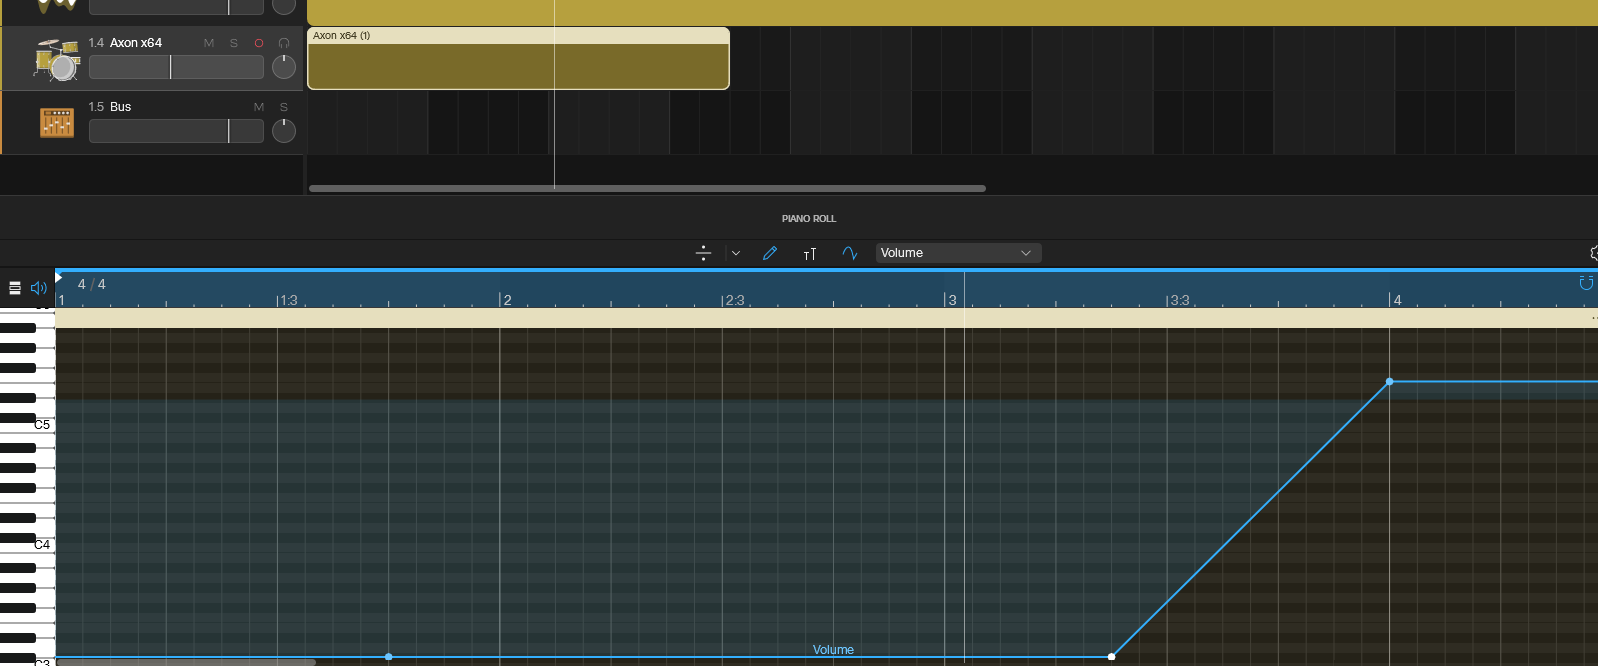Arm record on Axon x64 track
The image size is (1598, 666).
[259, 43]
